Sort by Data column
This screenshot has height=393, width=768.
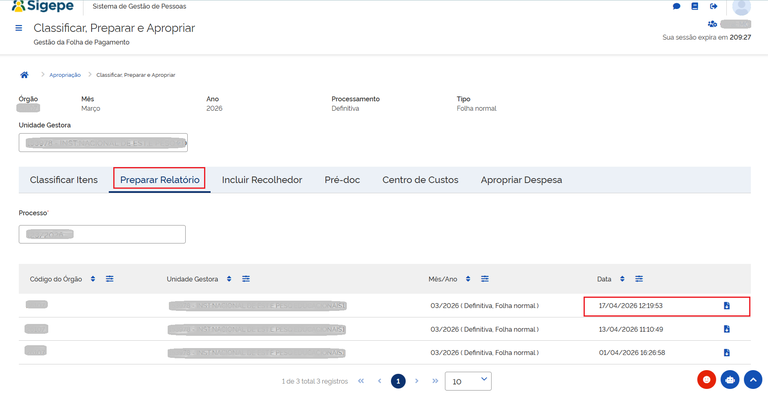[x=622, y=279]
